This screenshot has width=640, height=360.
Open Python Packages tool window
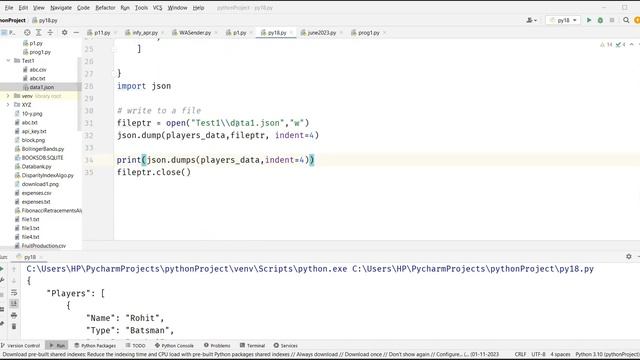[x=95, y=345]
